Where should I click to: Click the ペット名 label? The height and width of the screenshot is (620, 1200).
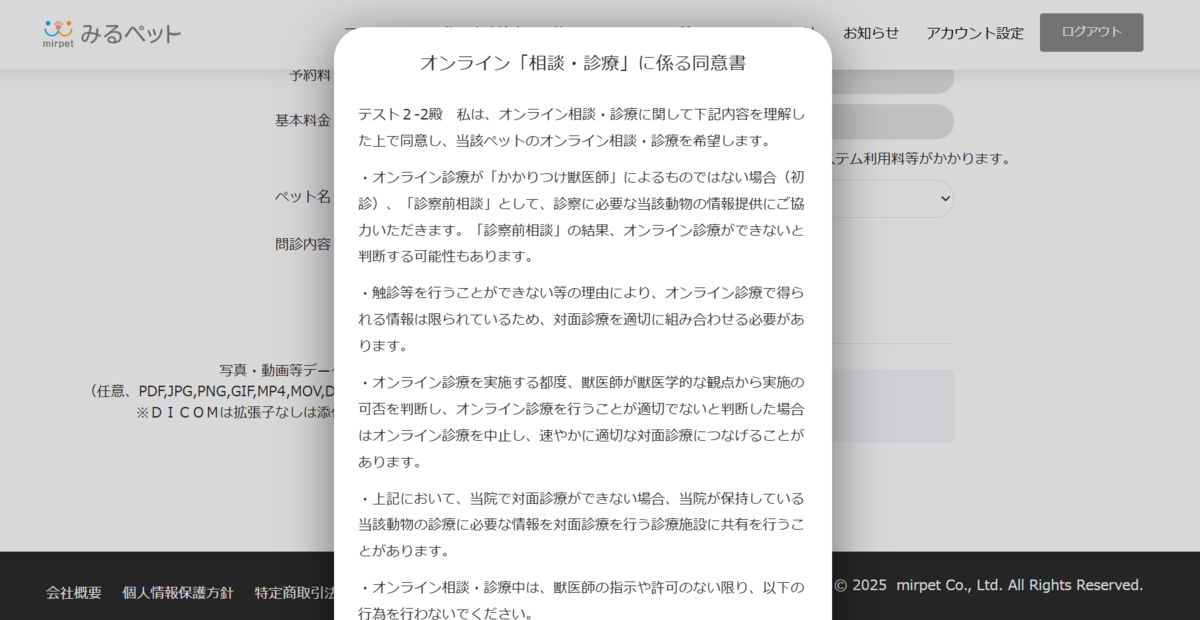click(303, 197)
